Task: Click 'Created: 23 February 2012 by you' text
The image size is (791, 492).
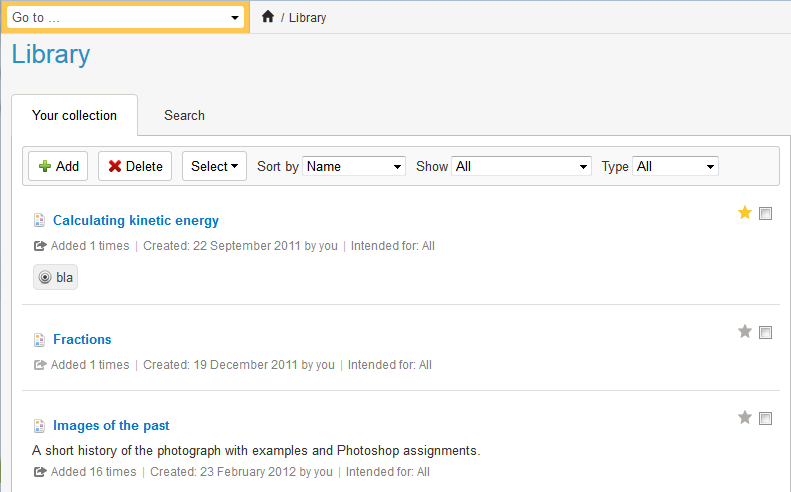Action: pos(241,472)
